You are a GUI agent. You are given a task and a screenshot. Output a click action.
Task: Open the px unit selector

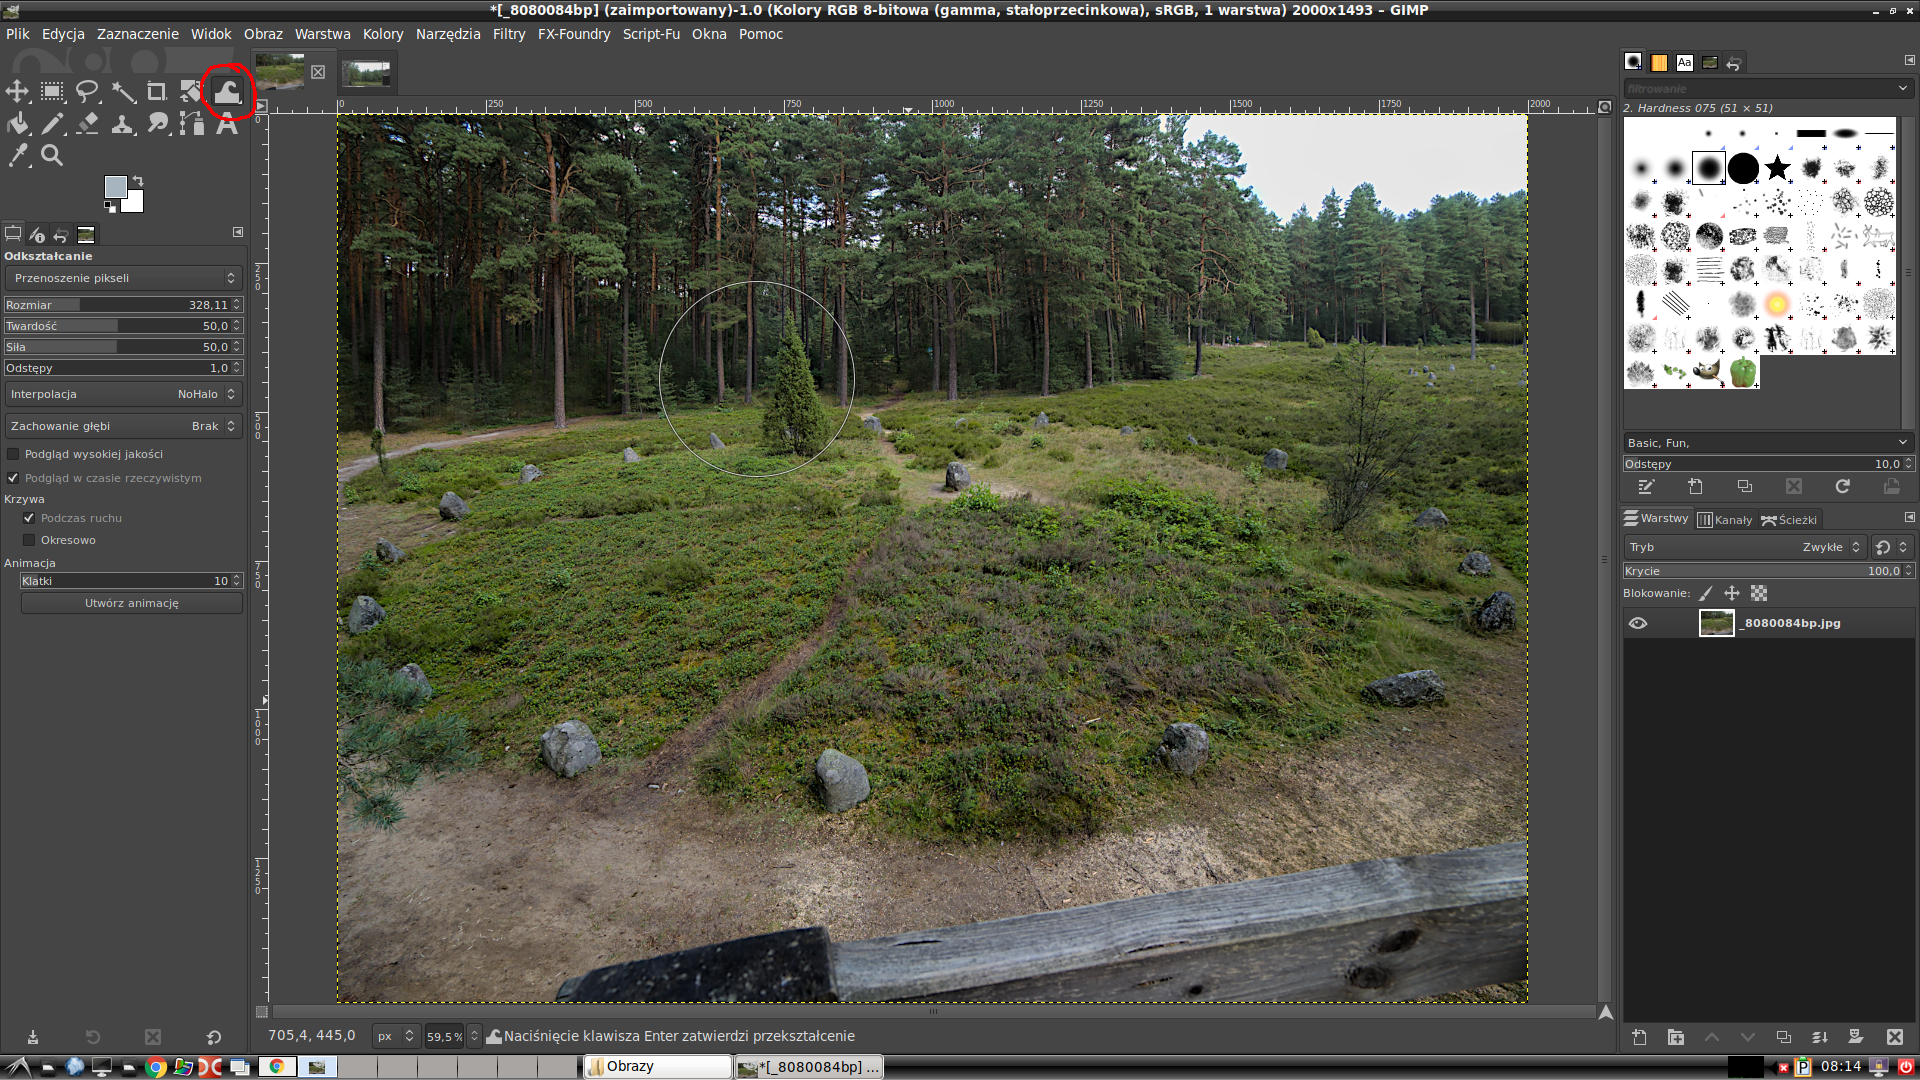pyautogui.click(x=395, y=1036)
